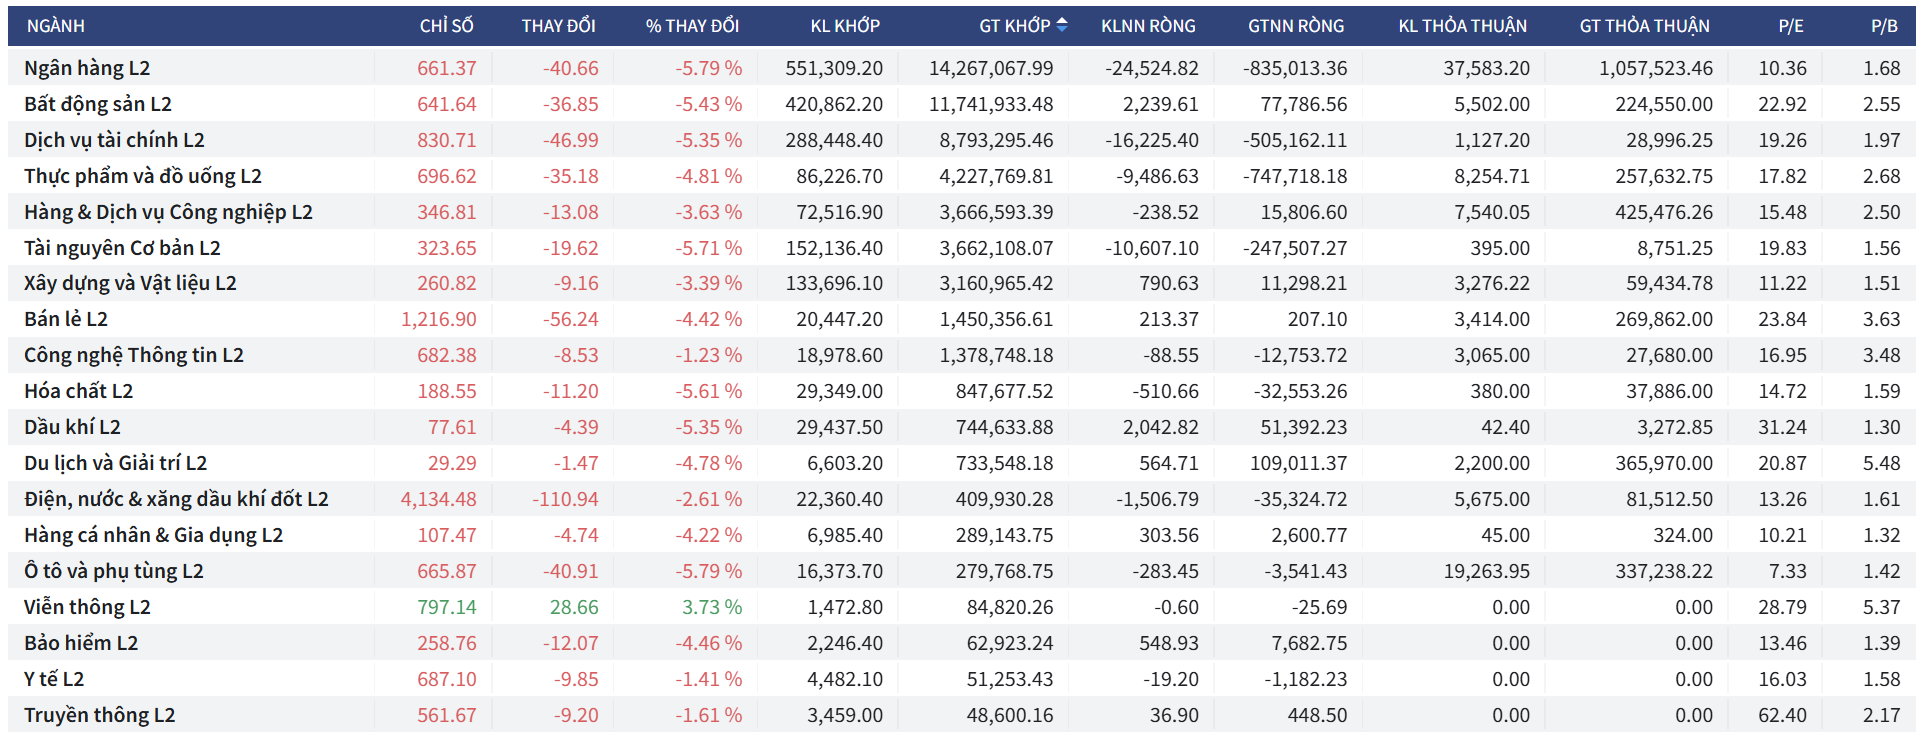Image resolution: width=1932 pixels, height=740 pixels.
Task: Click the KL KHỚP column header
Action: [x=845, y=26]
